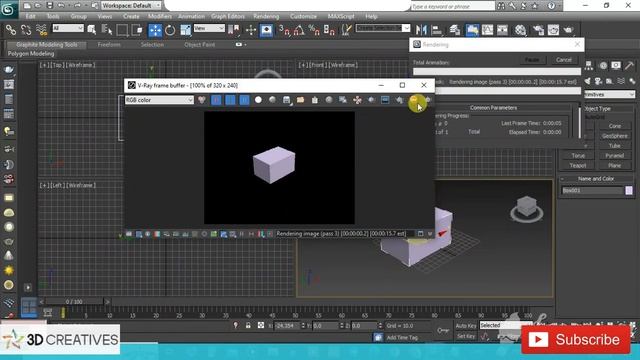Click the Undo arrow in quick access toolbar
Image resolution: width=640 pixels, height=360 pixels.
coord(61,6)
